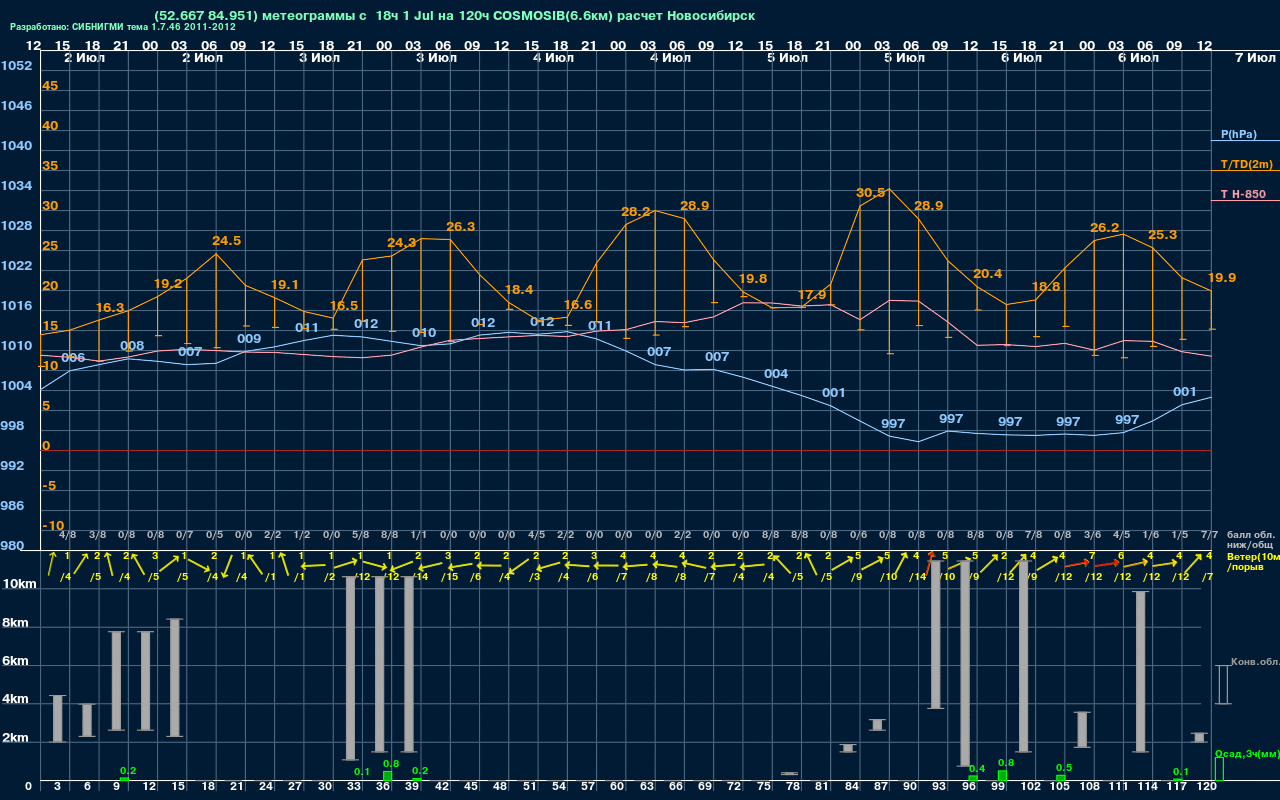Click the 2km altitude axis label

point(17,738)
